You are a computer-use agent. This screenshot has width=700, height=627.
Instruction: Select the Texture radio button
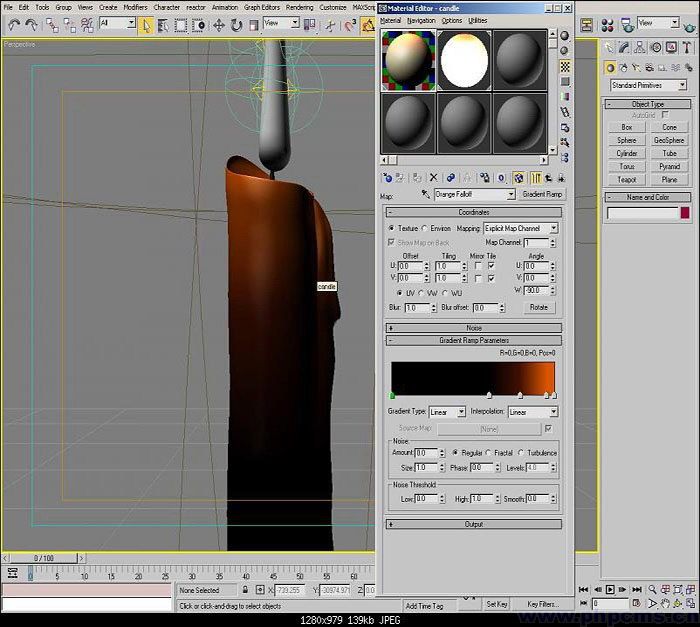point(392,228)
